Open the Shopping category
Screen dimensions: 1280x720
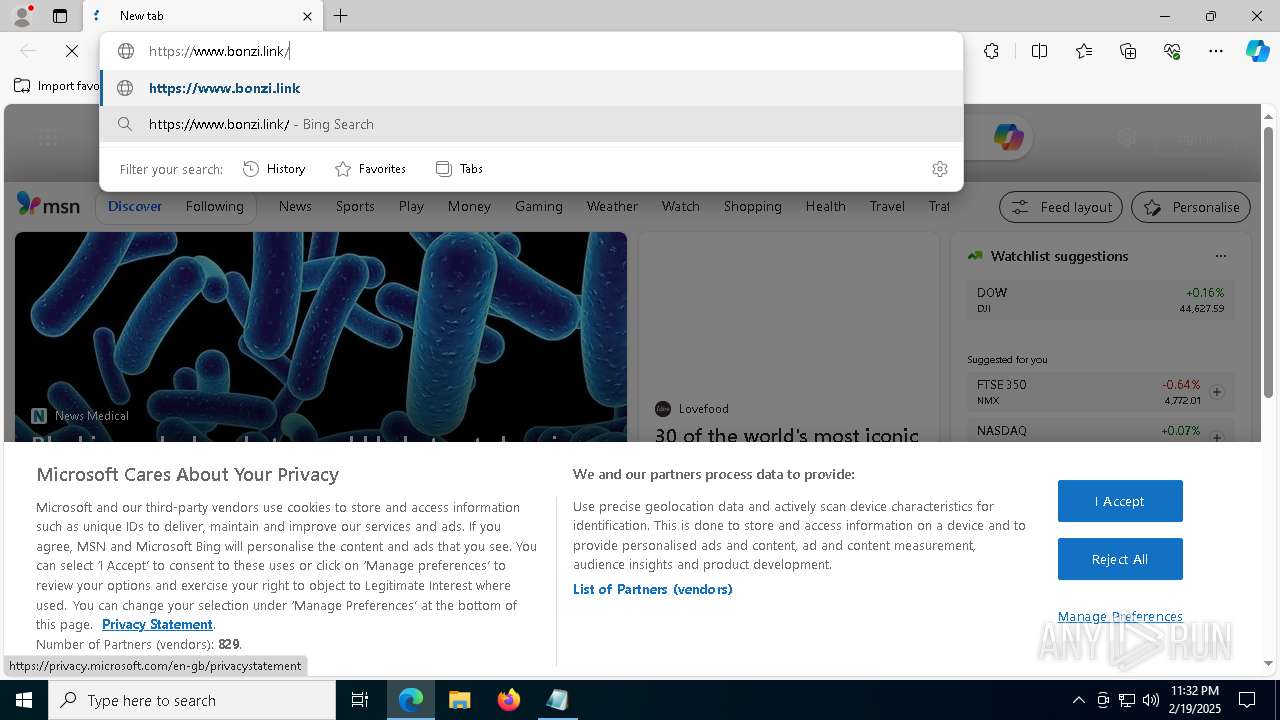(753, 206)
